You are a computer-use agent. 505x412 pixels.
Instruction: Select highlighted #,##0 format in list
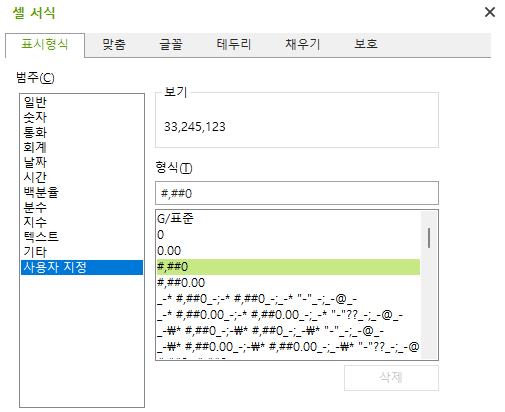click(x=288, y=267)
